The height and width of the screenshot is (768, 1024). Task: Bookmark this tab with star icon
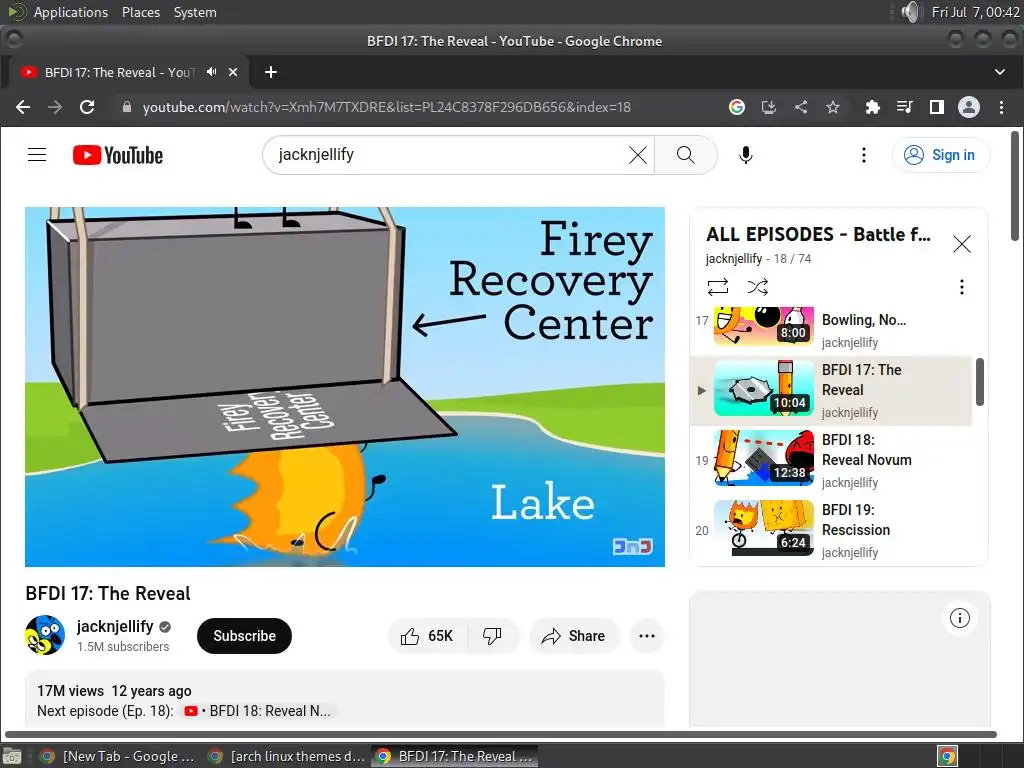833,107
